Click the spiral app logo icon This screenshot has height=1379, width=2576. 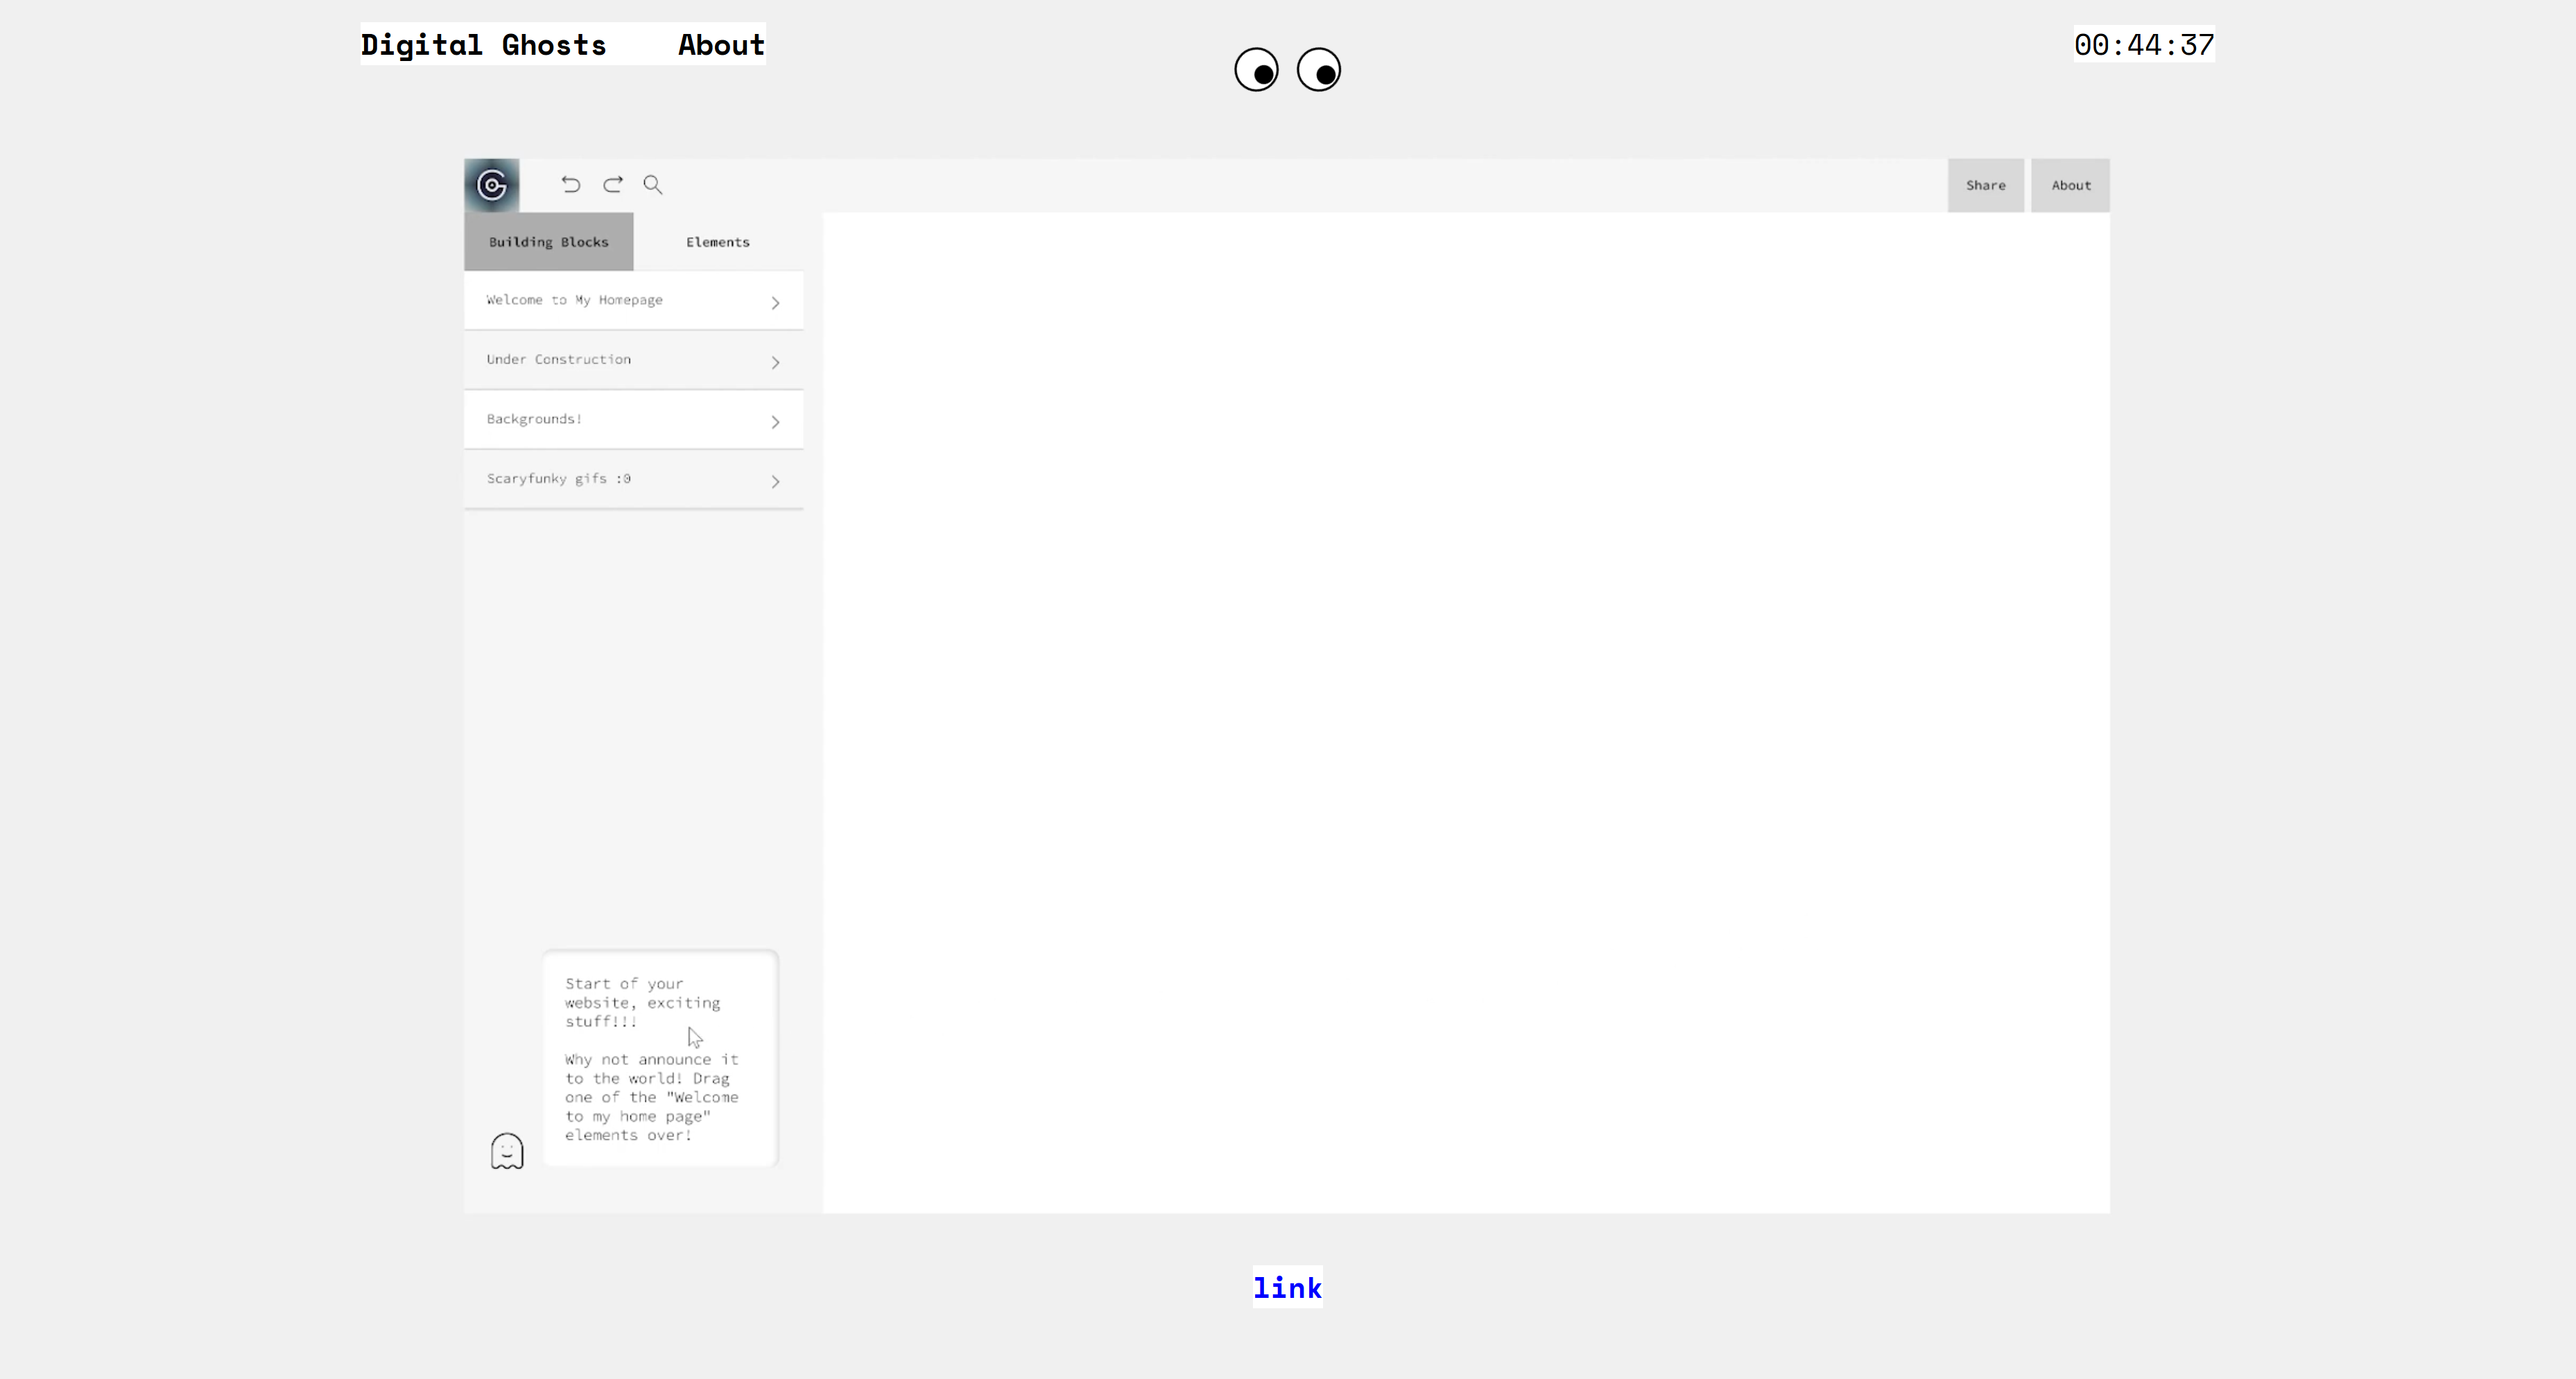(491, 185)
